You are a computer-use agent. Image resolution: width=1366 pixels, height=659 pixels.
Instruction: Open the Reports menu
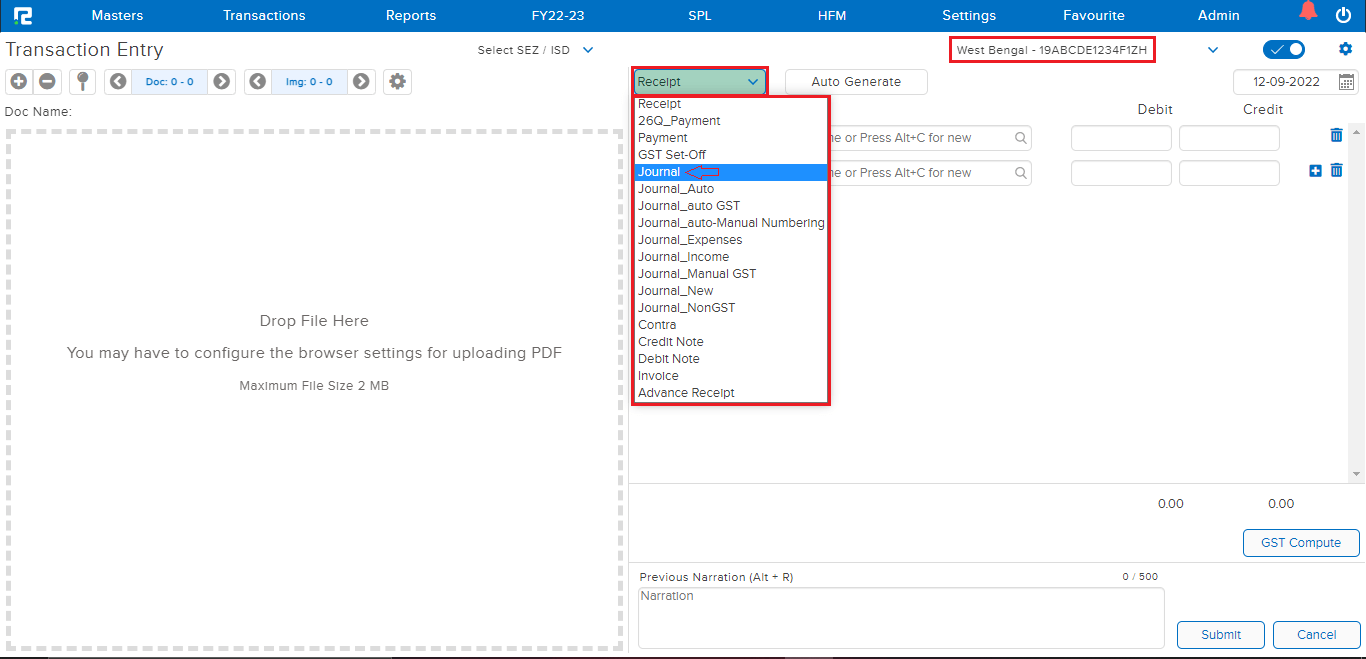click(411, 15)
